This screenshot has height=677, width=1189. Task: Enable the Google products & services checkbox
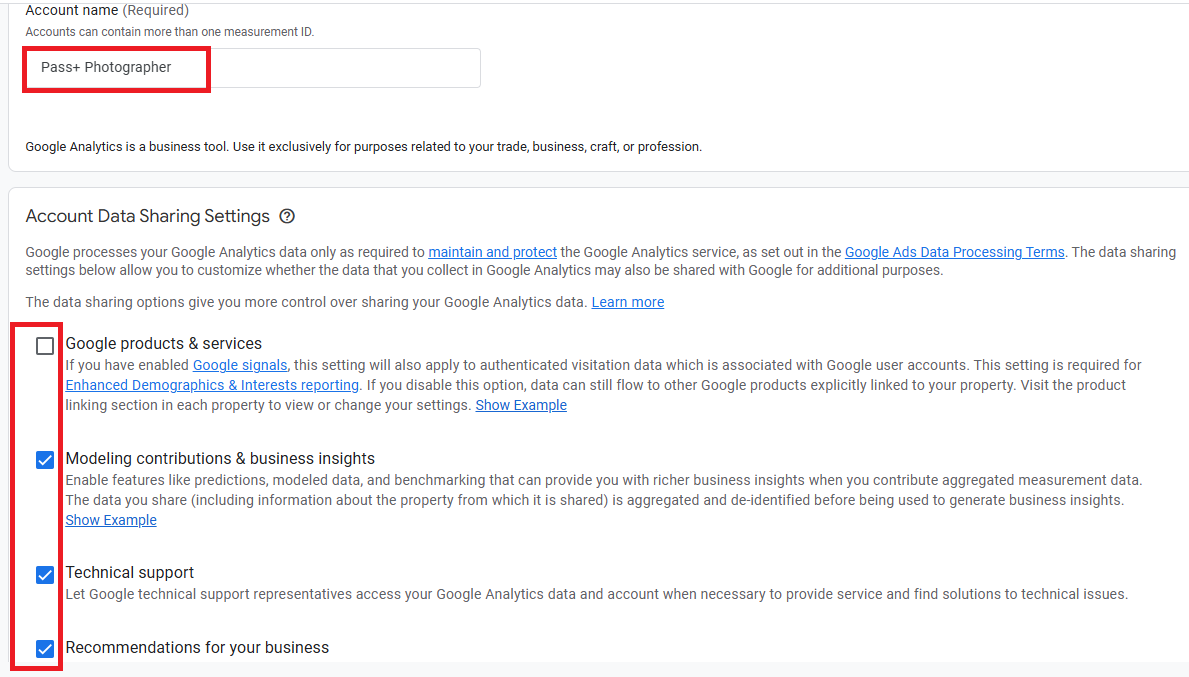click(45, 346)
